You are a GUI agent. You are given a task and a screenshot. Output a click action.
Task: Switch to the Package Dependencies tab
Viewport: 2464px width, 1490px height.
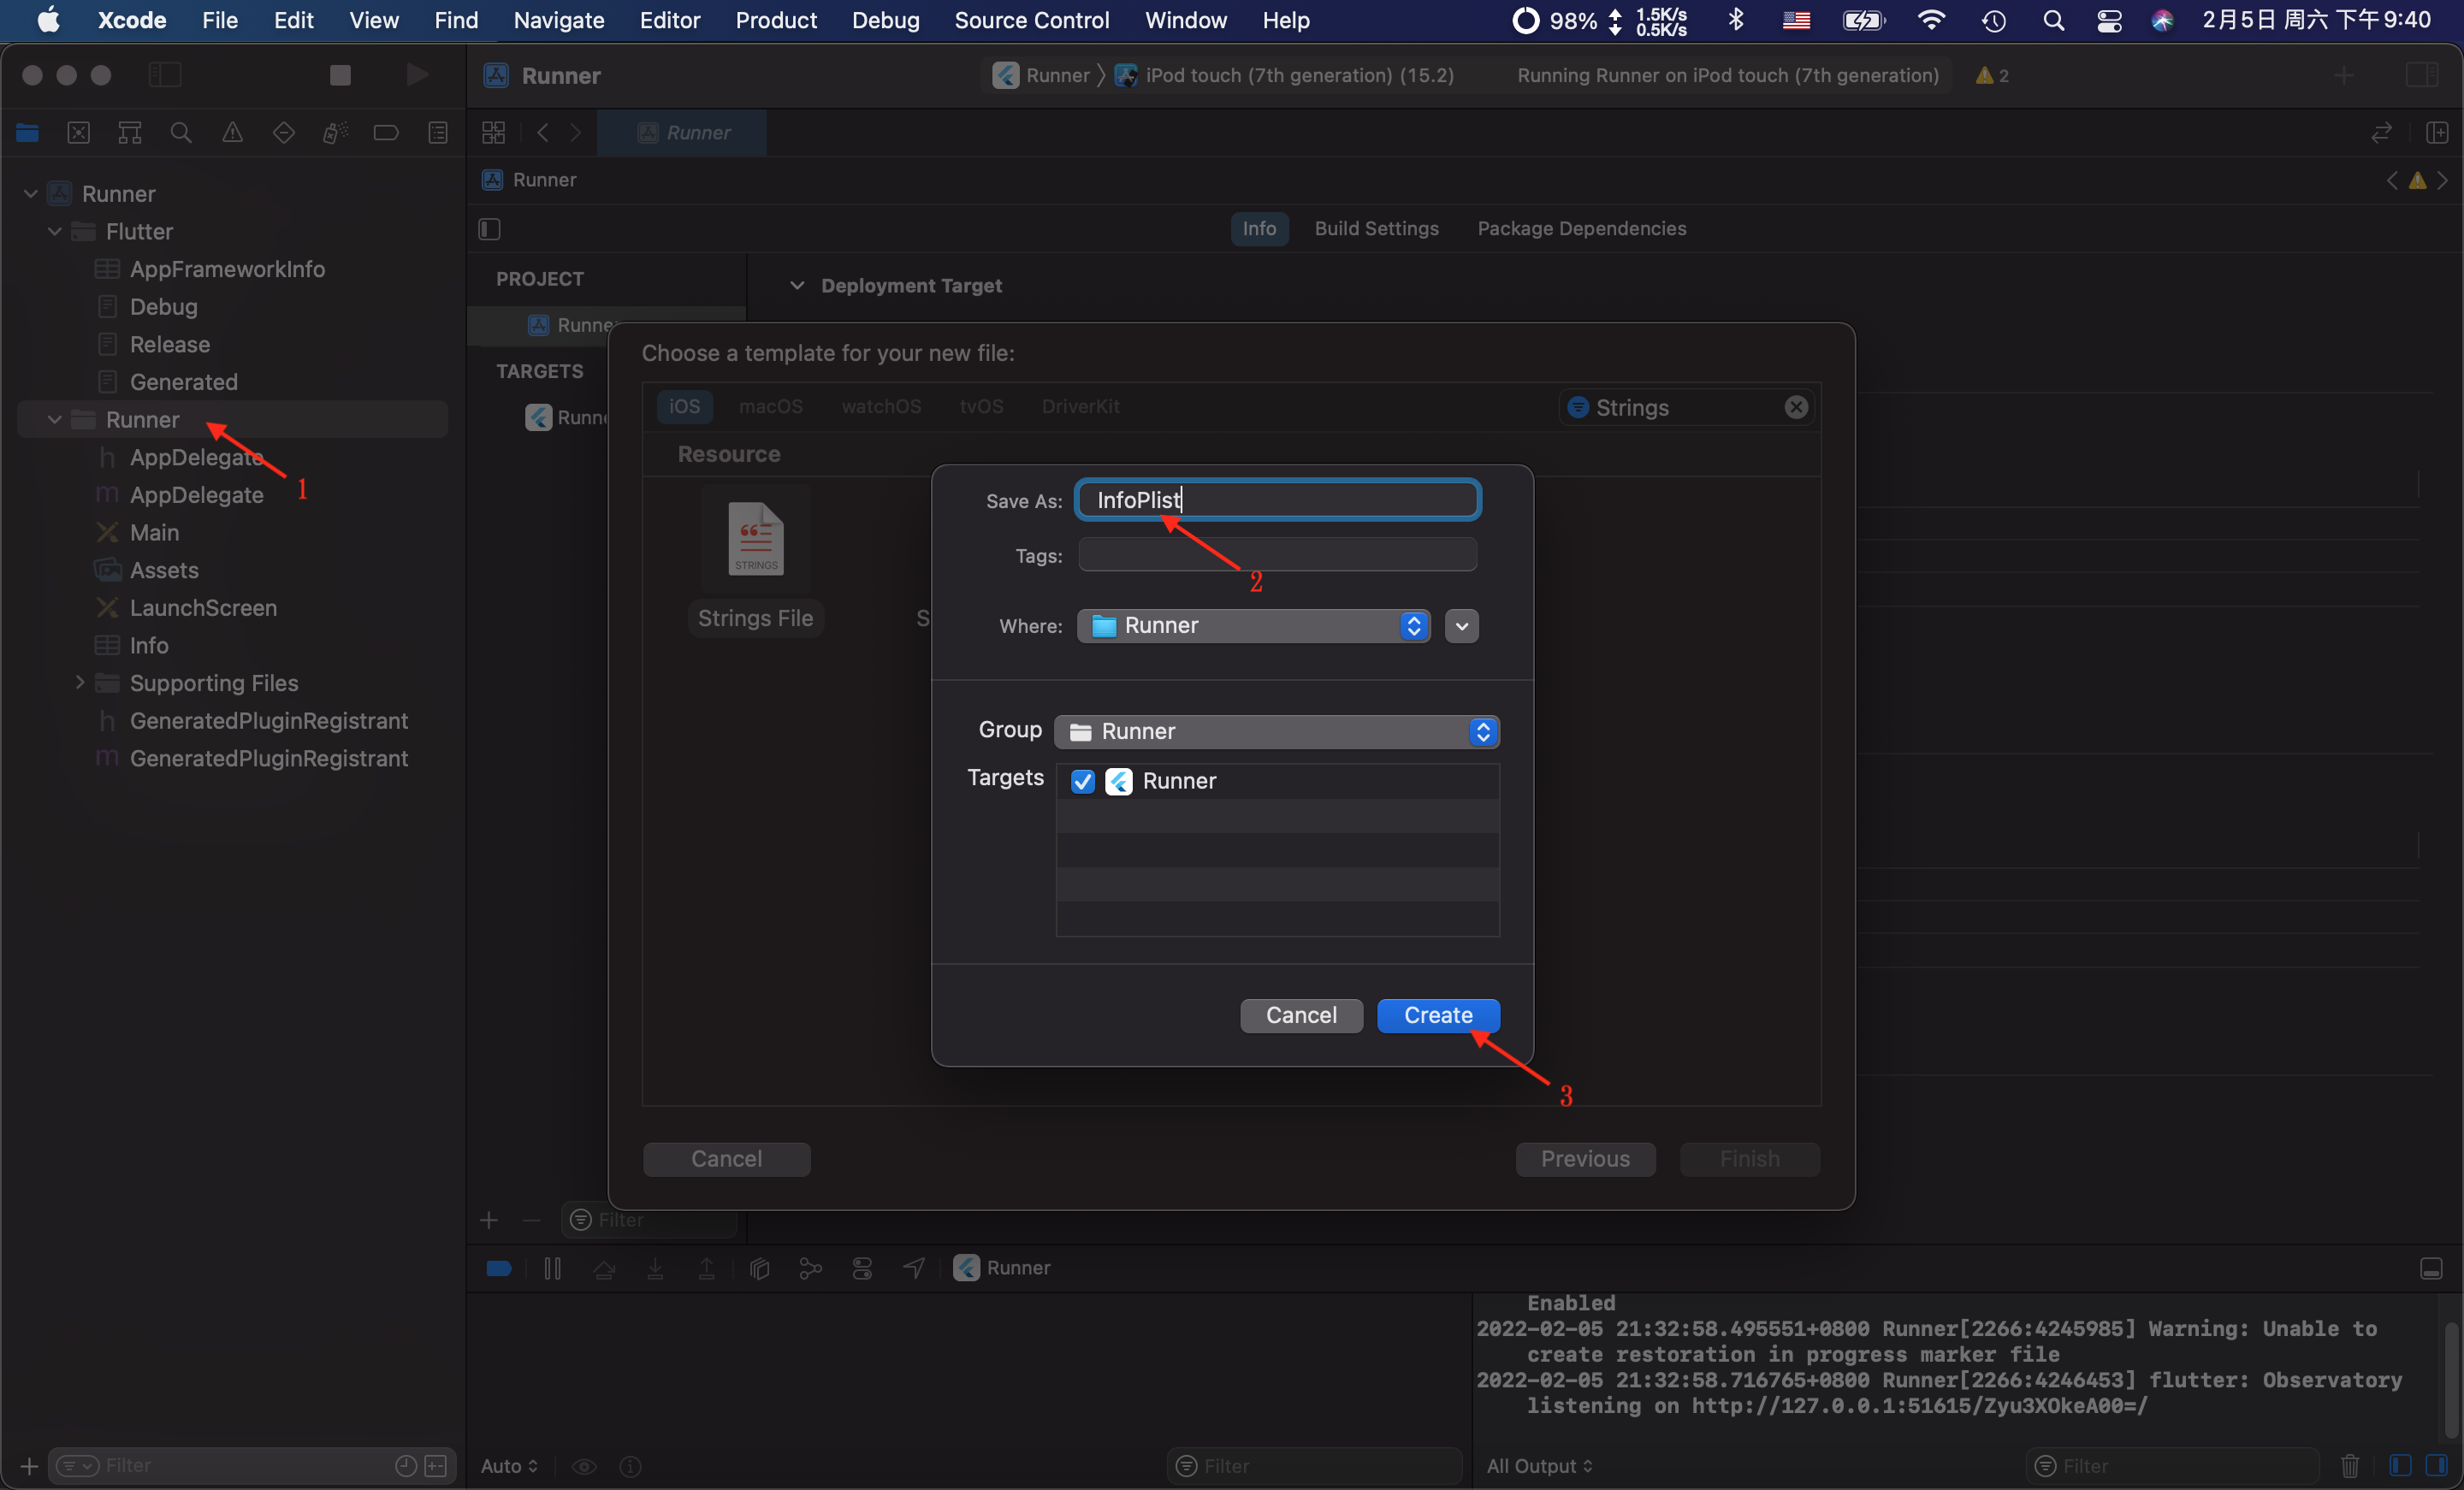point(1581,229)
